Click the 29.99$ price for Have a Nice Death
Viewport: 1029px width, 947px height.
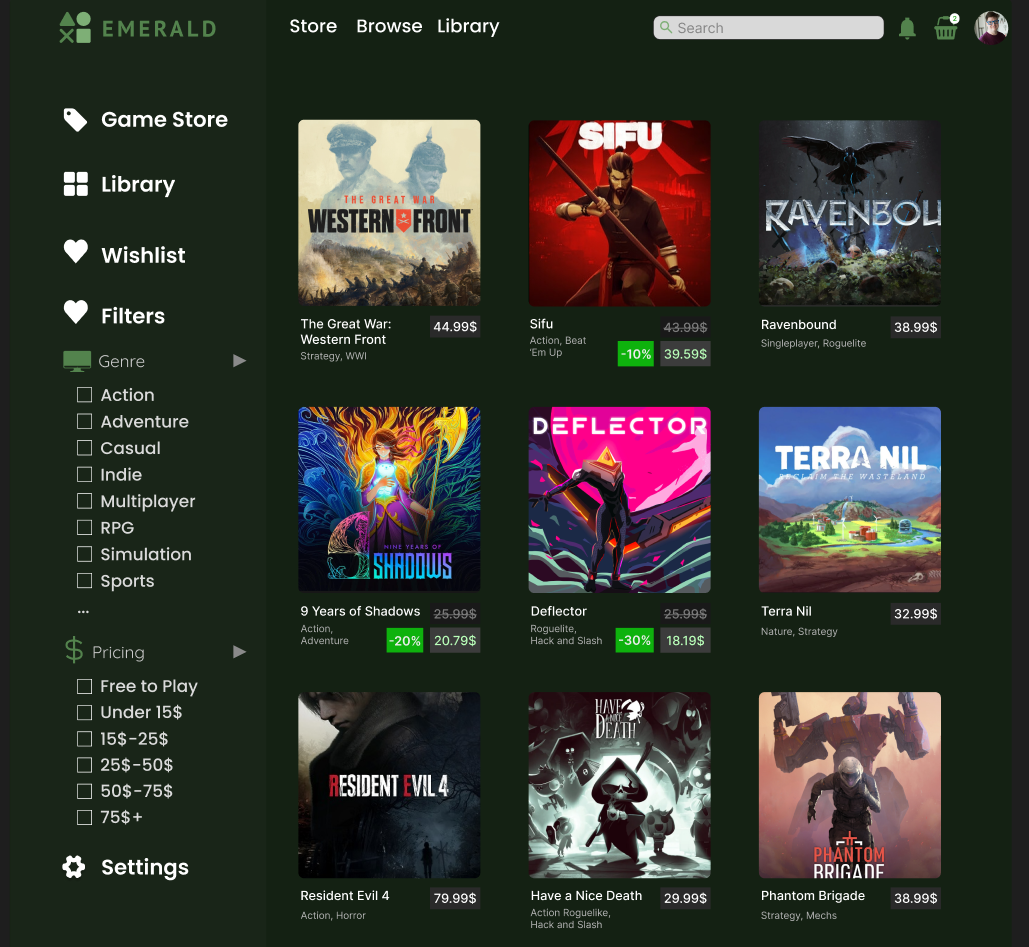pyautogui.click(x=685, y=898)
